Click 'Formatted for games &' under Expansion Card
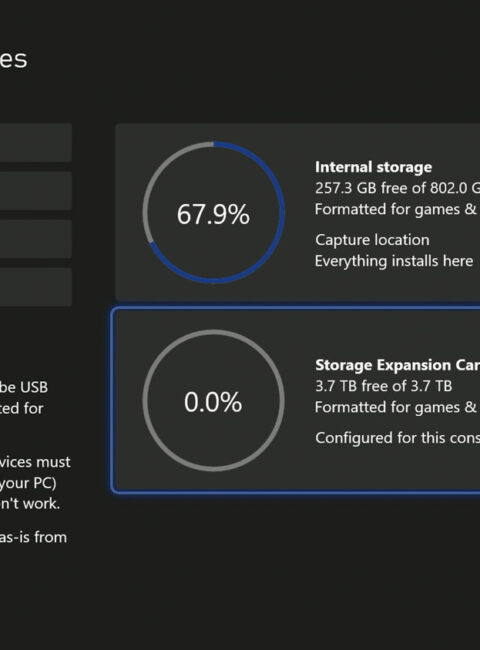The width and height of the screenshot is (480, 650). tap(395, 407)
